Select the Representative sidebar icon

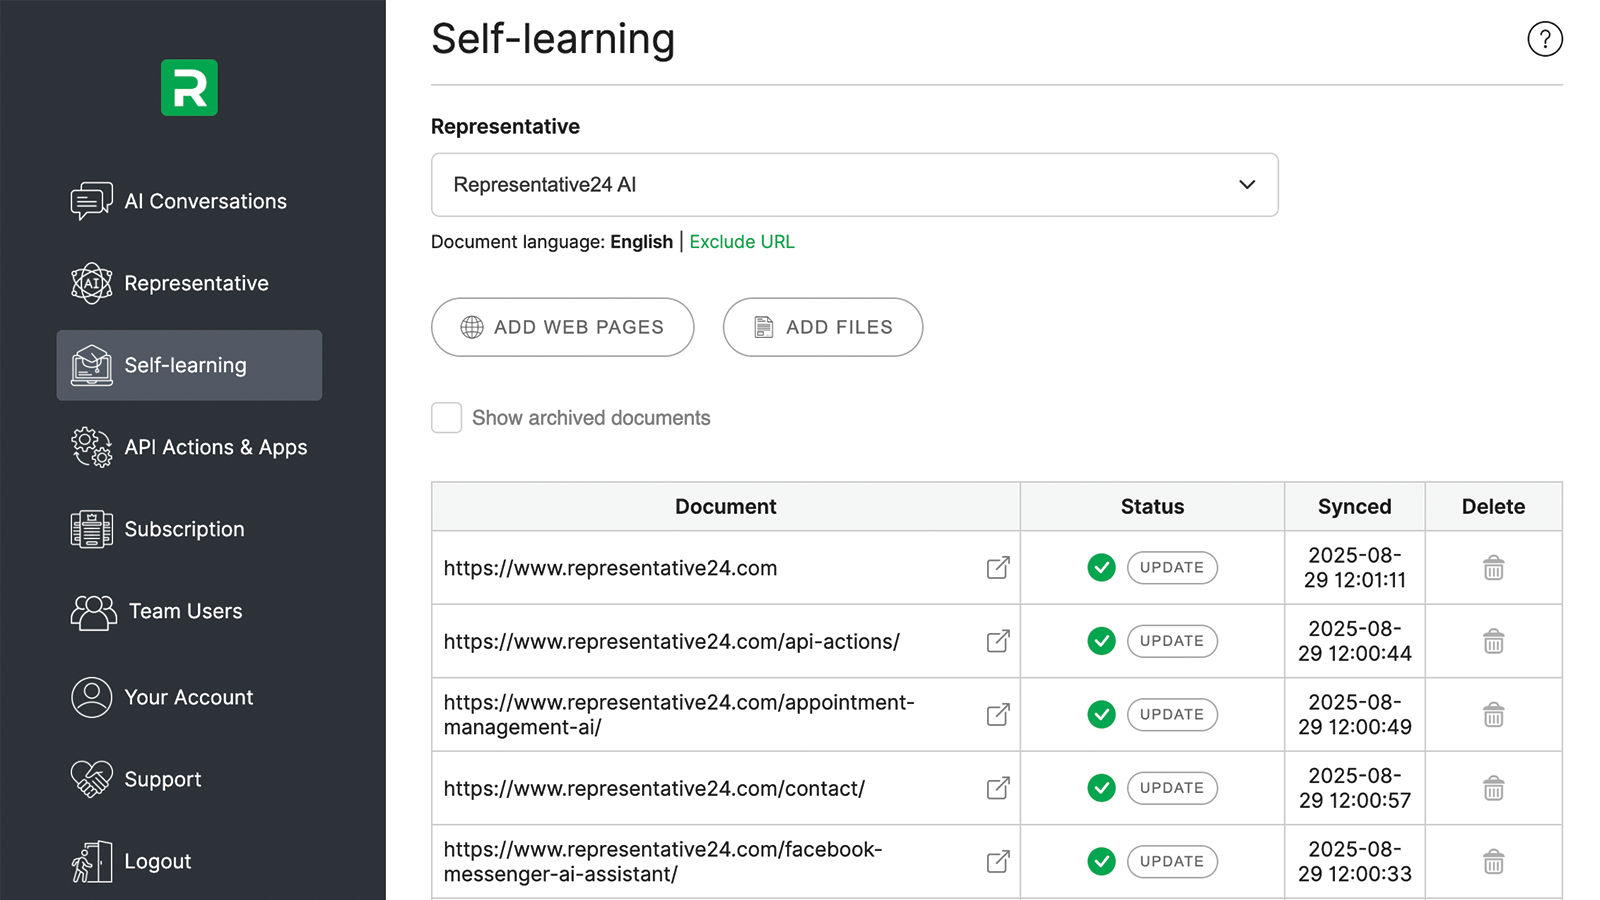tap(91, 283)
